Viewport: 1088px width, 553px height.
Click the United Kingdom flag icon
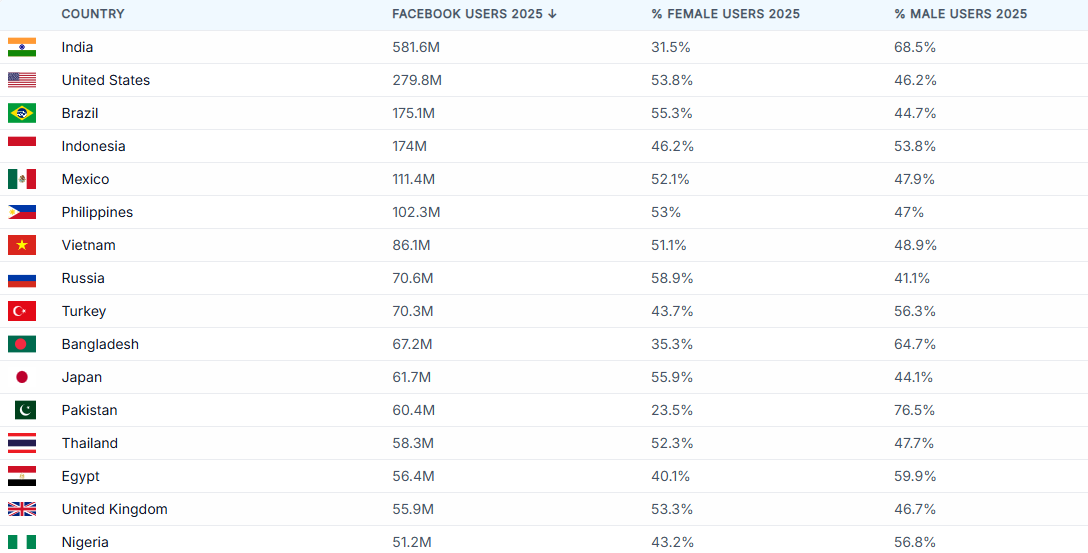[x=22, y=509]
